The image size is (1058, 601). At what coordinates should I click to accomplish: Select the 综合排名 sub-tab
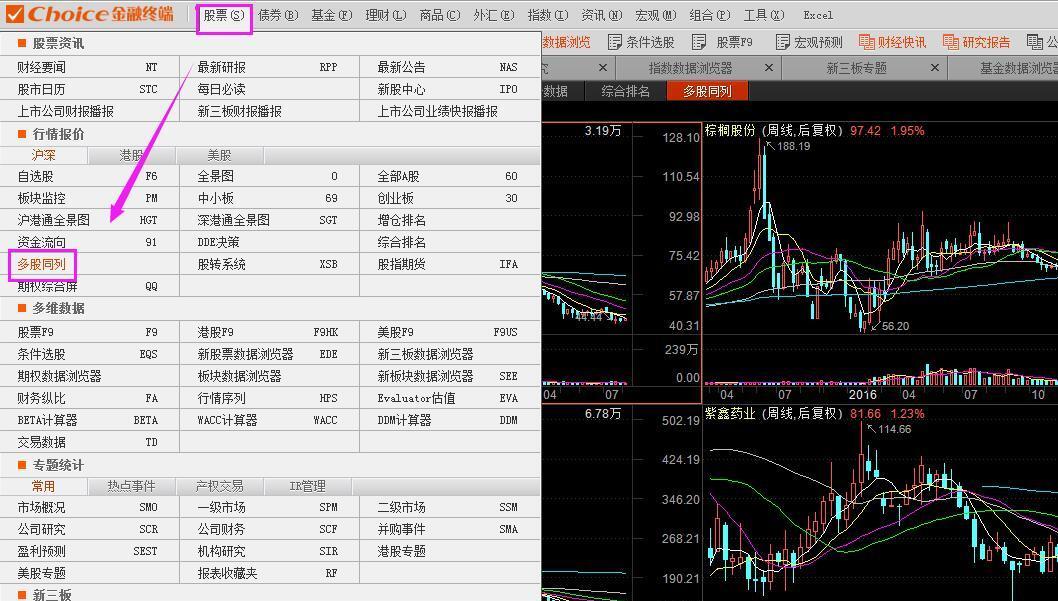coord(625,91)
